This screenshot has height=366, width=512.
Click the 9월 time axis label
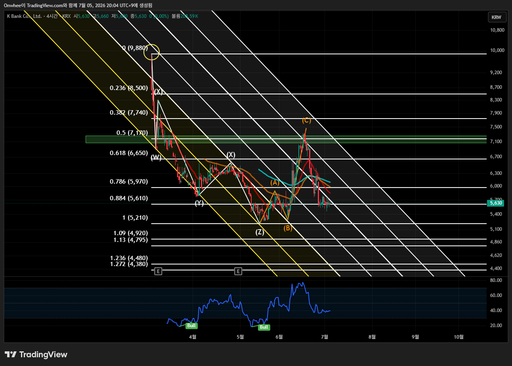tap(415, 337)
